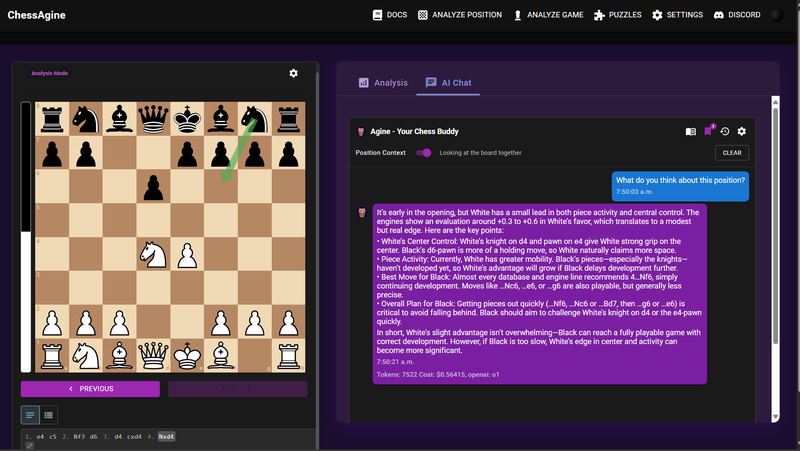Switch to table move list view

click(48, 414)
